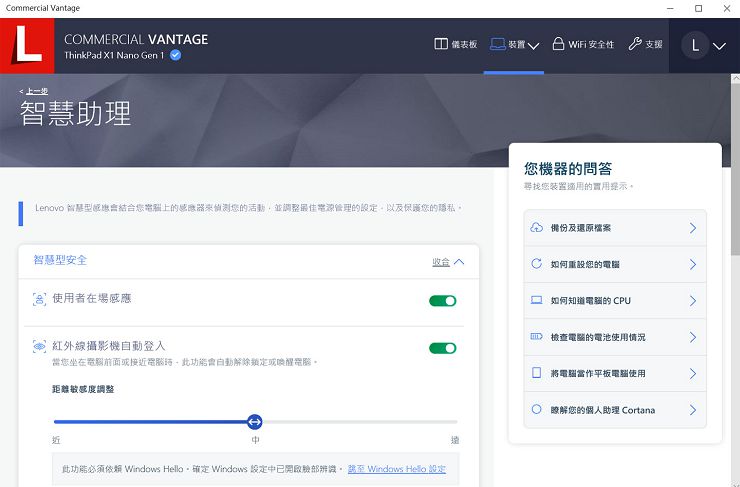Click the distance sensitivity slider handle
740x487 pixels.
tap(255, 422)
